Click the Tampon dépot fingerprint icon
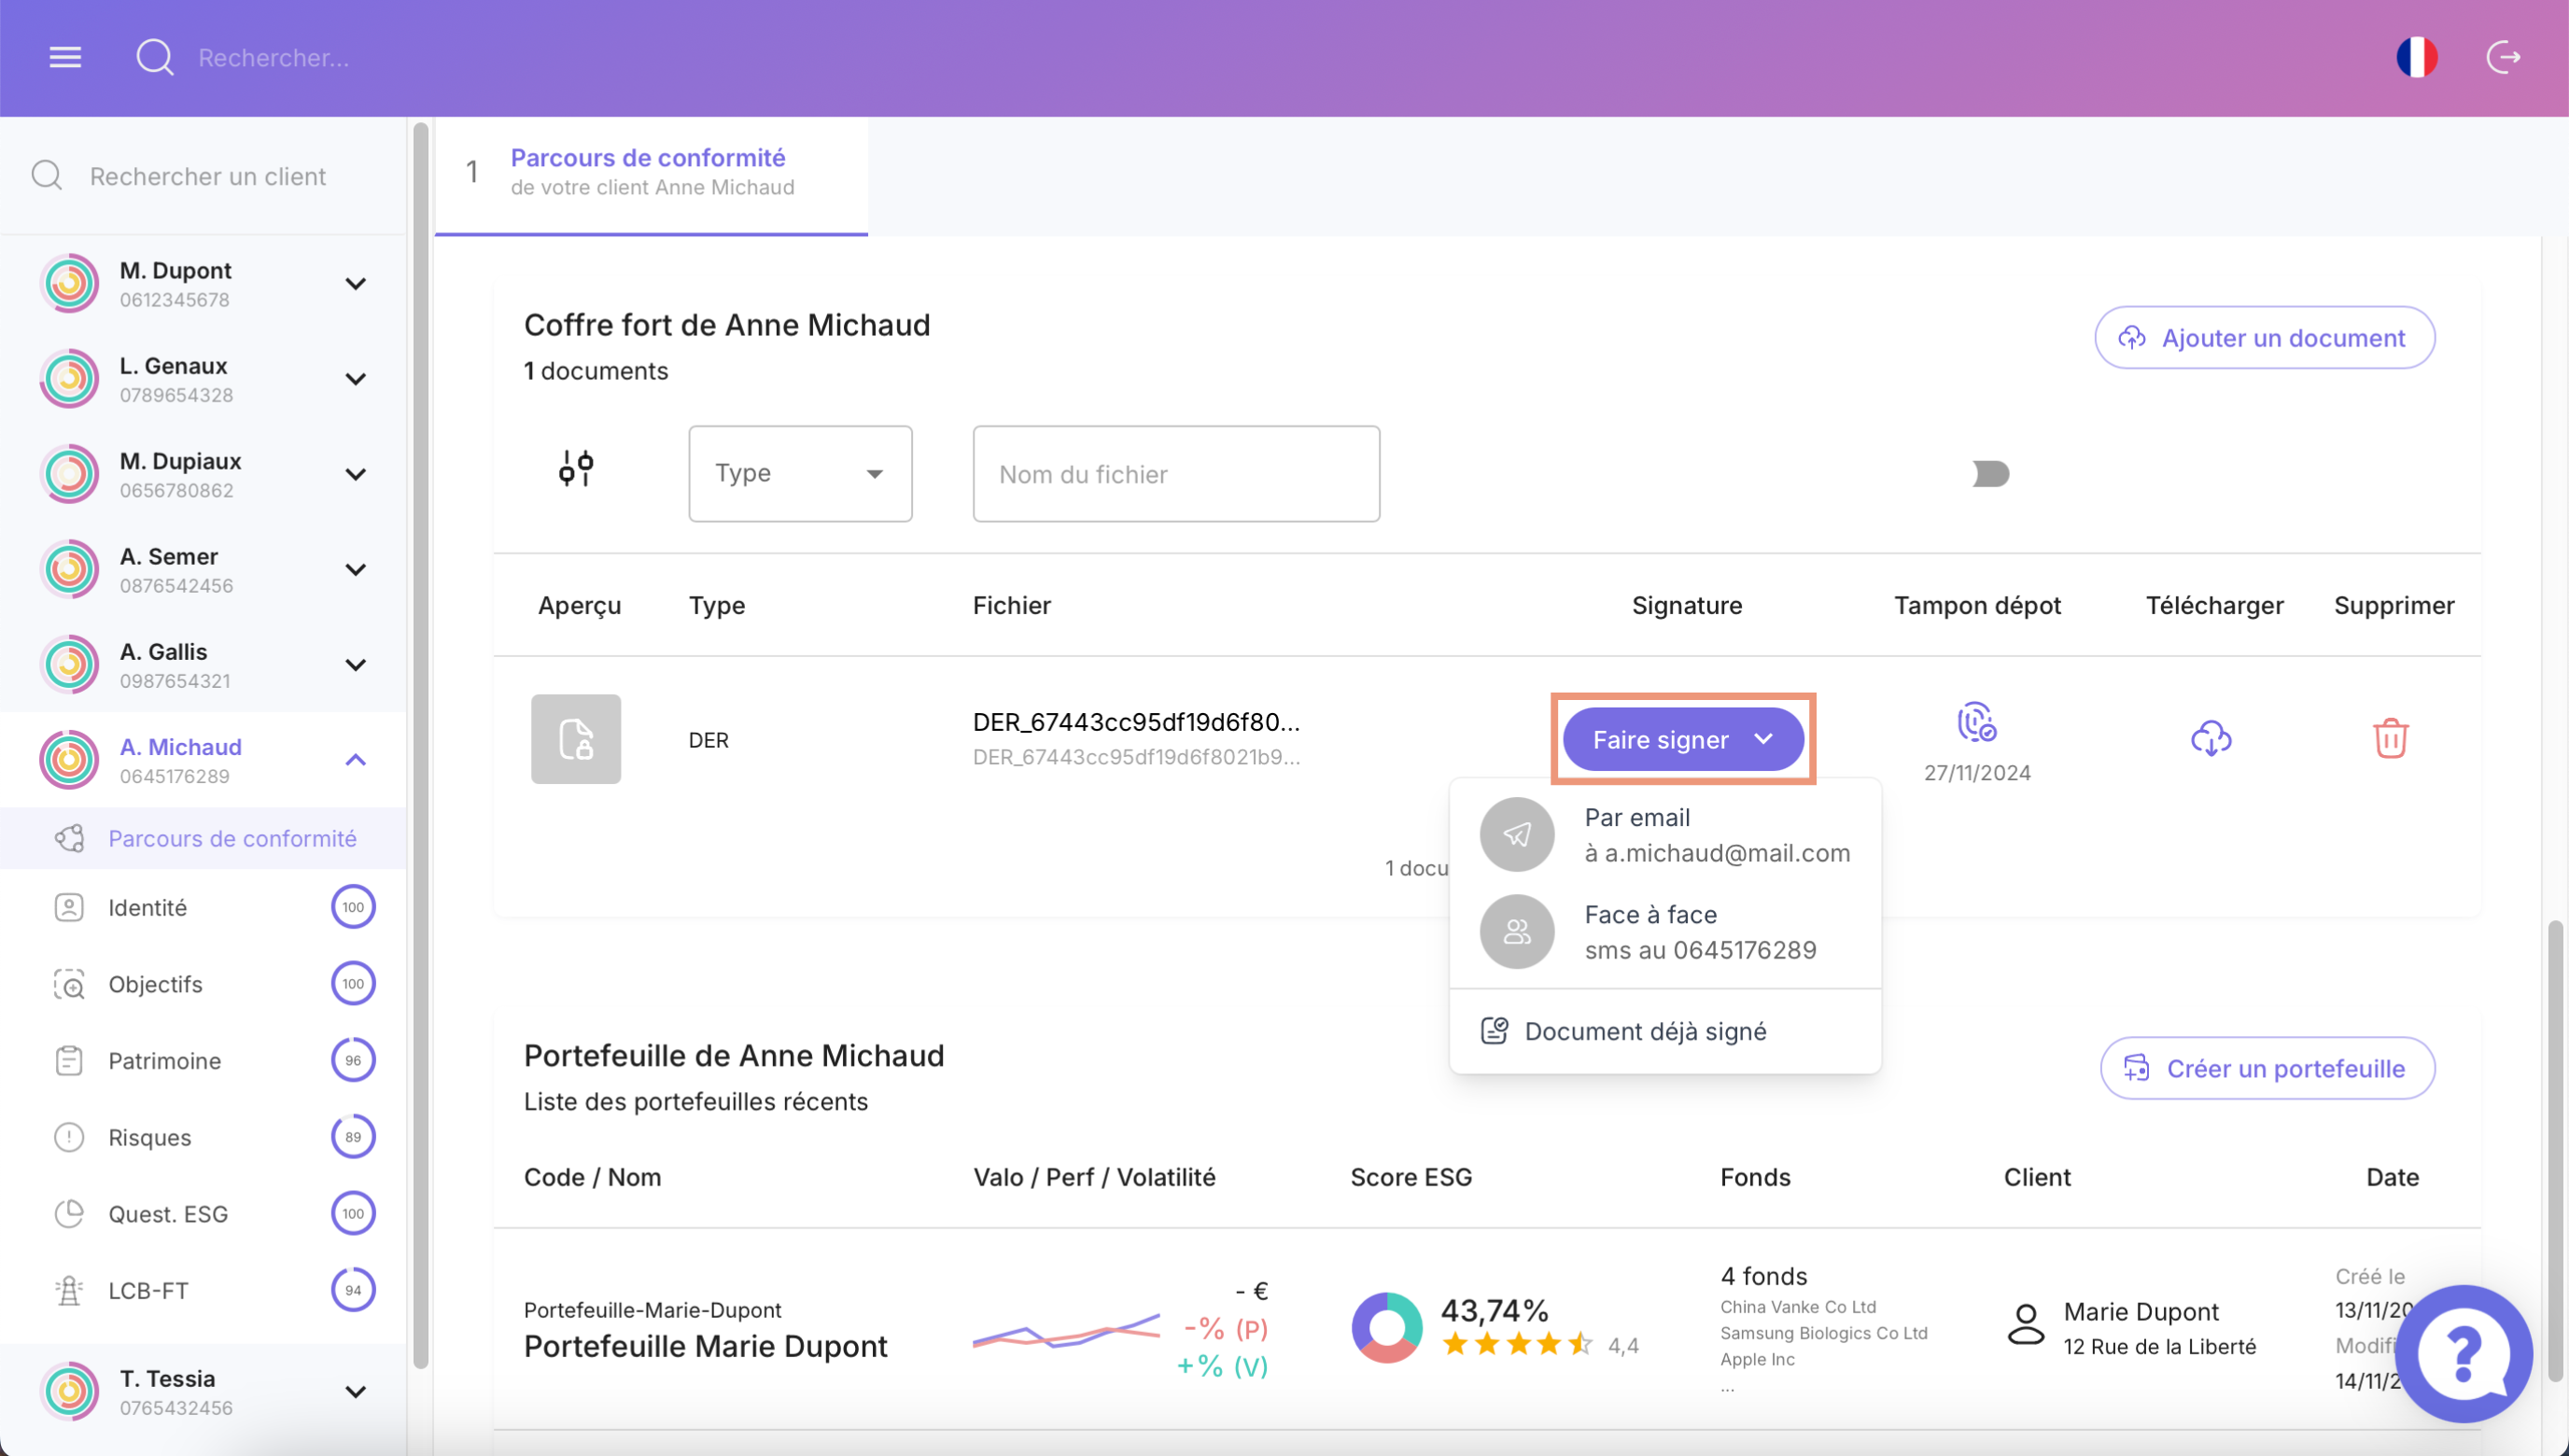The image size is (2569, 1456). (x=1976, y=722)
